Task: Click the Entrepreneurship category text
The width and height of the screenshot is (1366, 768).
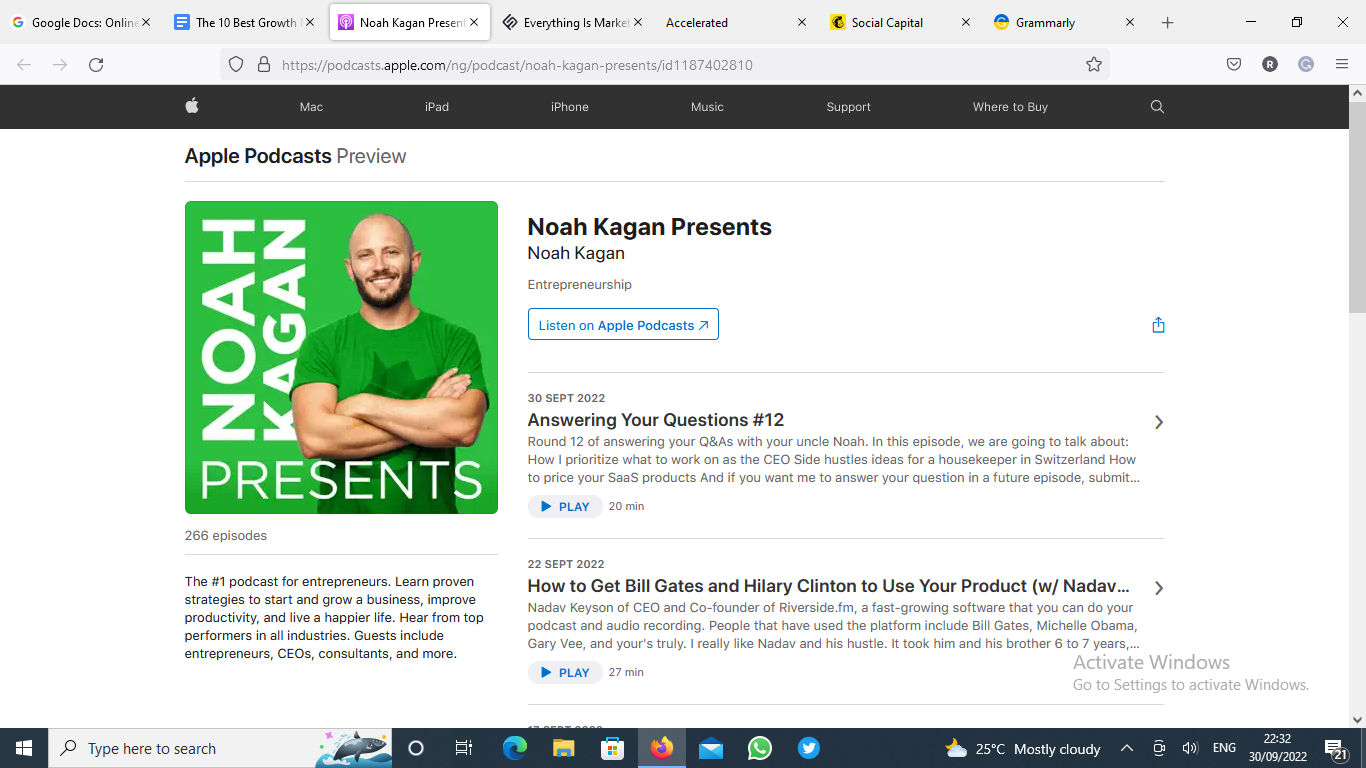Action: [x=580, y=285]
